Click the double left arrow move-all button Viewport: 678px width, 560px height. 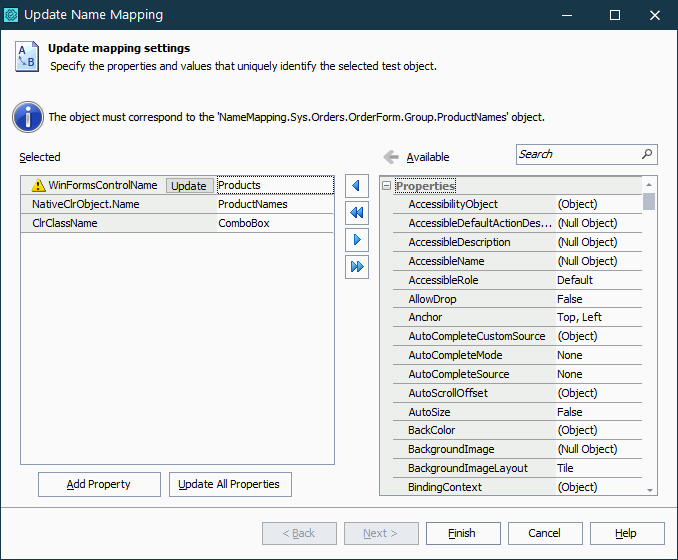(356, 213)
